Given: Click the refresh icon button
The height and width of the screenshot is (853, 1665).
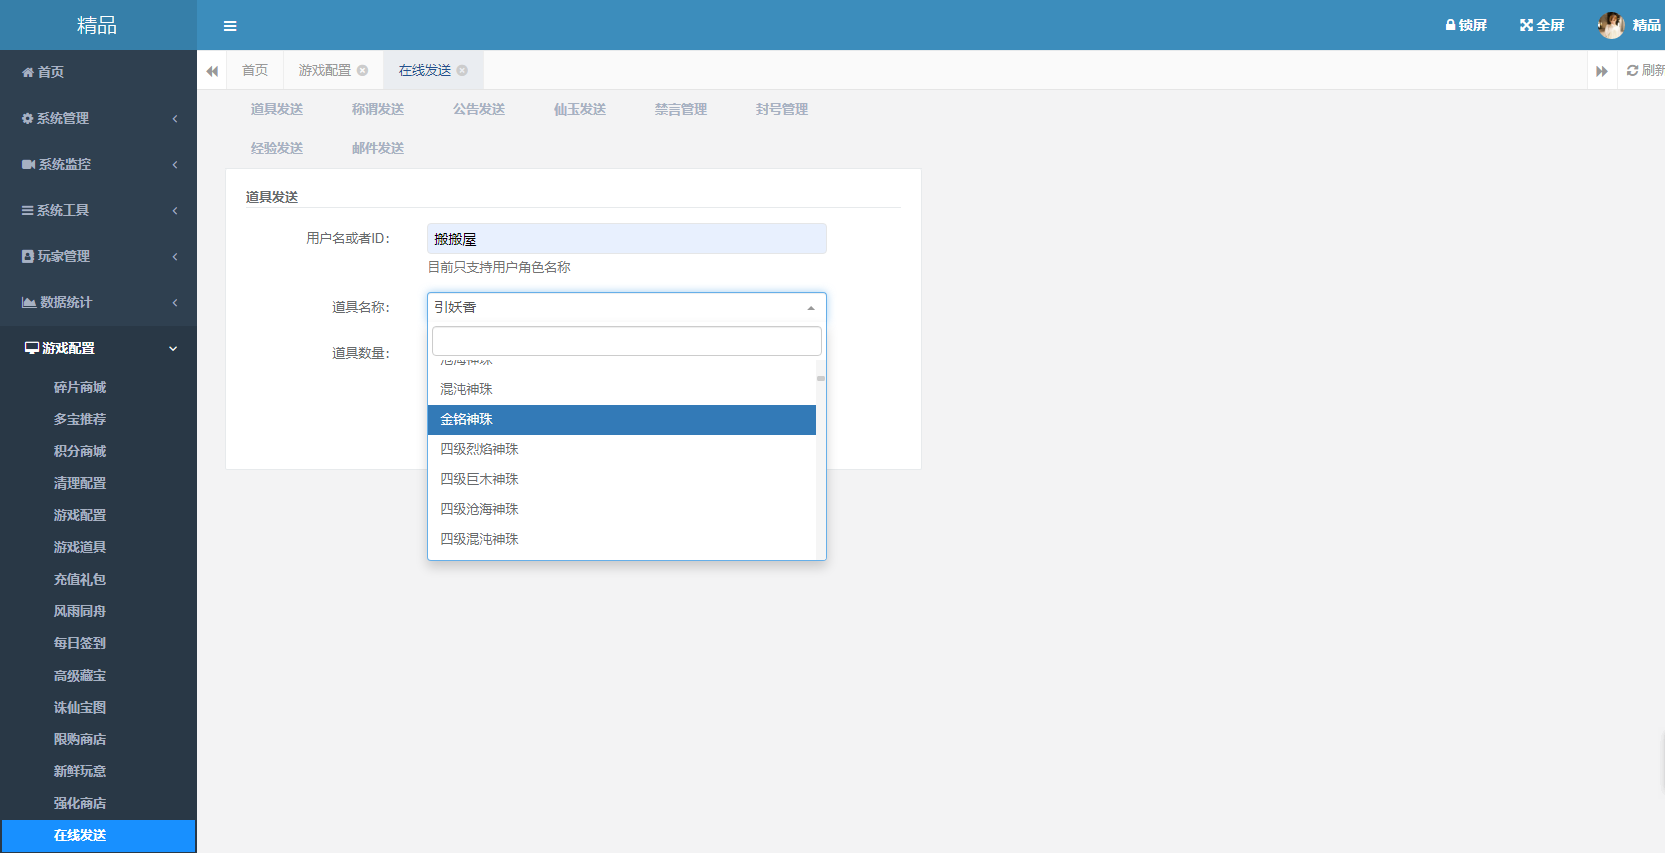Looking at the screenshot, I should coord(1633,70).
